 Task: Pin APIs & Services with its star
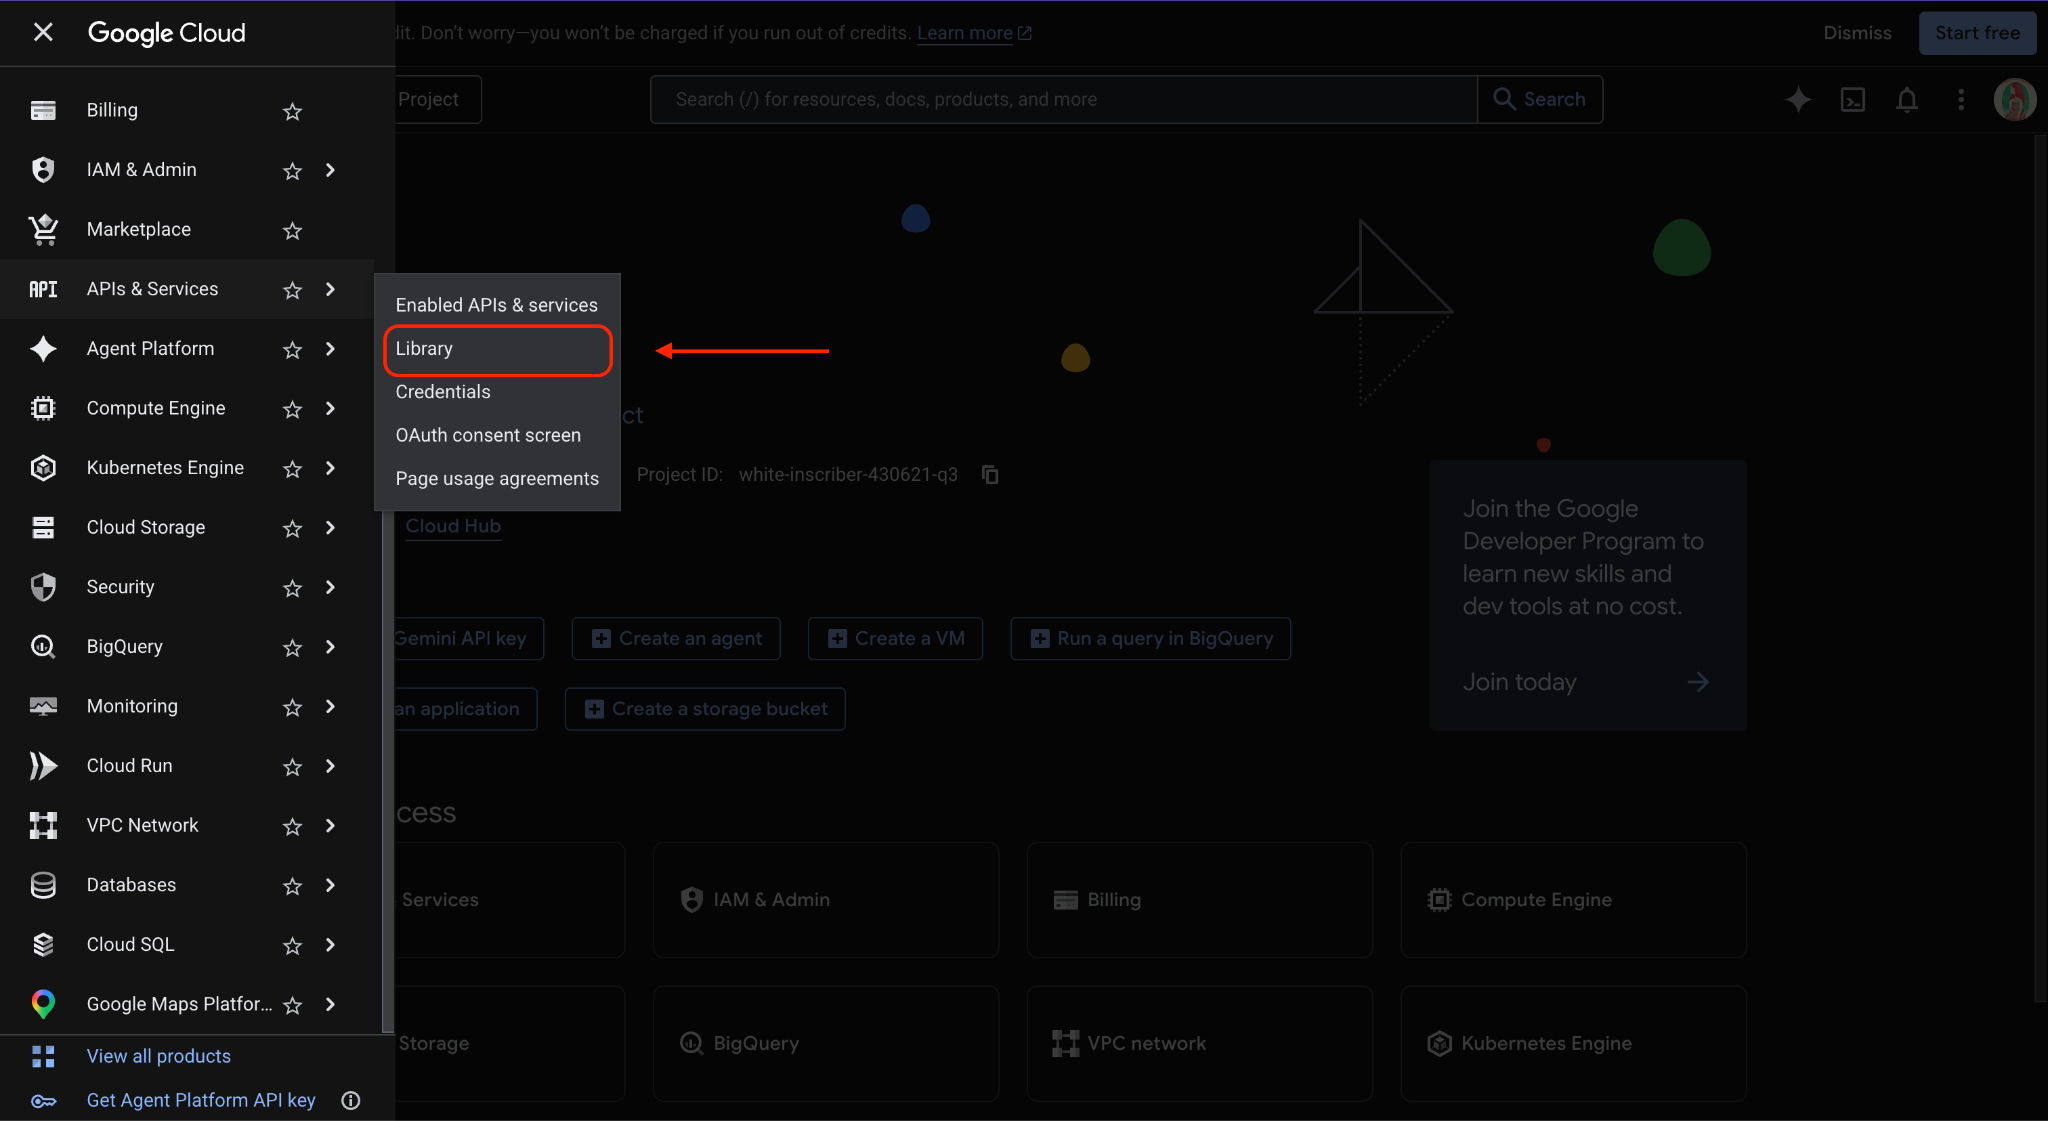pyautogui.click(x=292, y=290)
